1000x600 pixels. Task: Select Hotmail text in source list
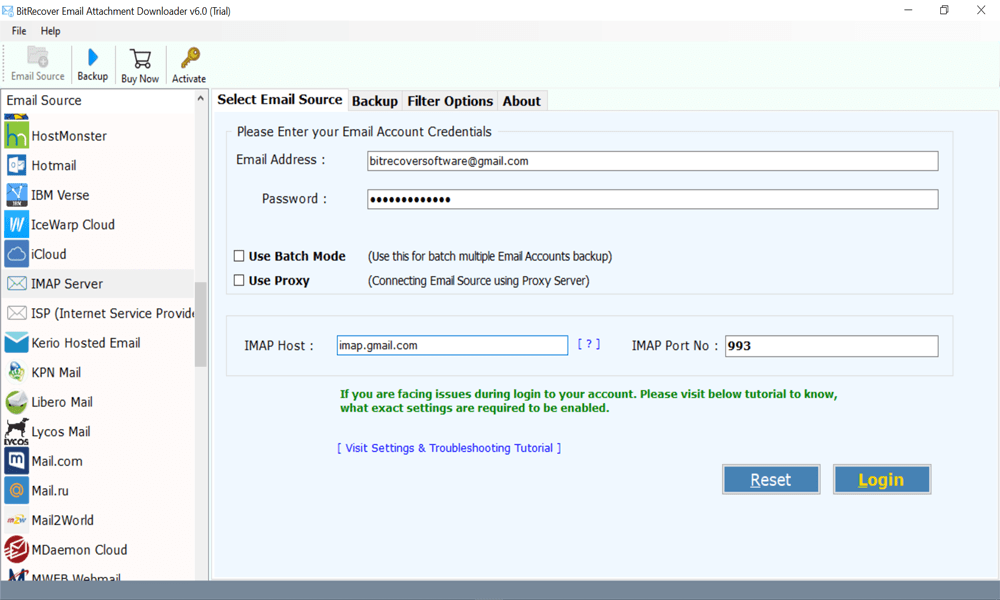coord(54,165)
